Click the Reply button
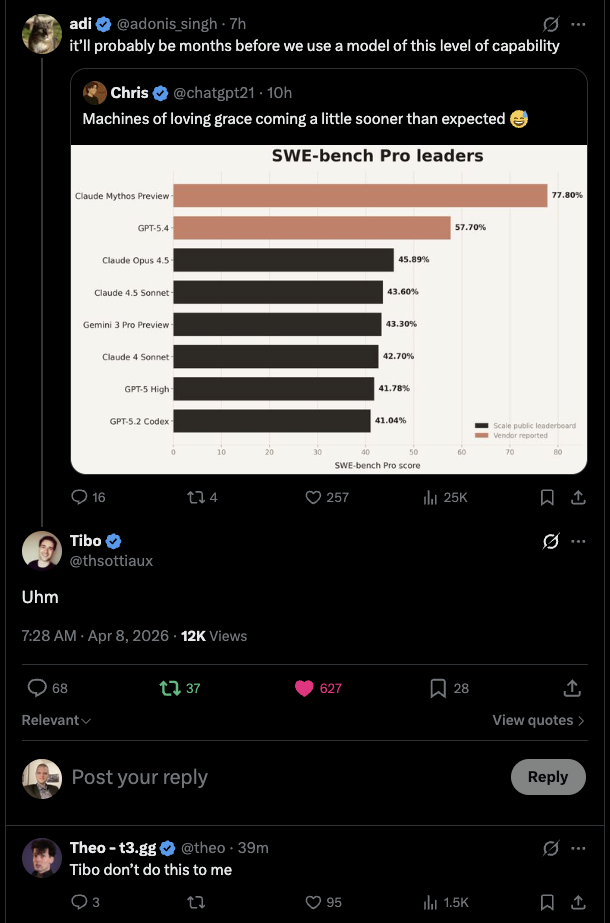 pos(548,776)
